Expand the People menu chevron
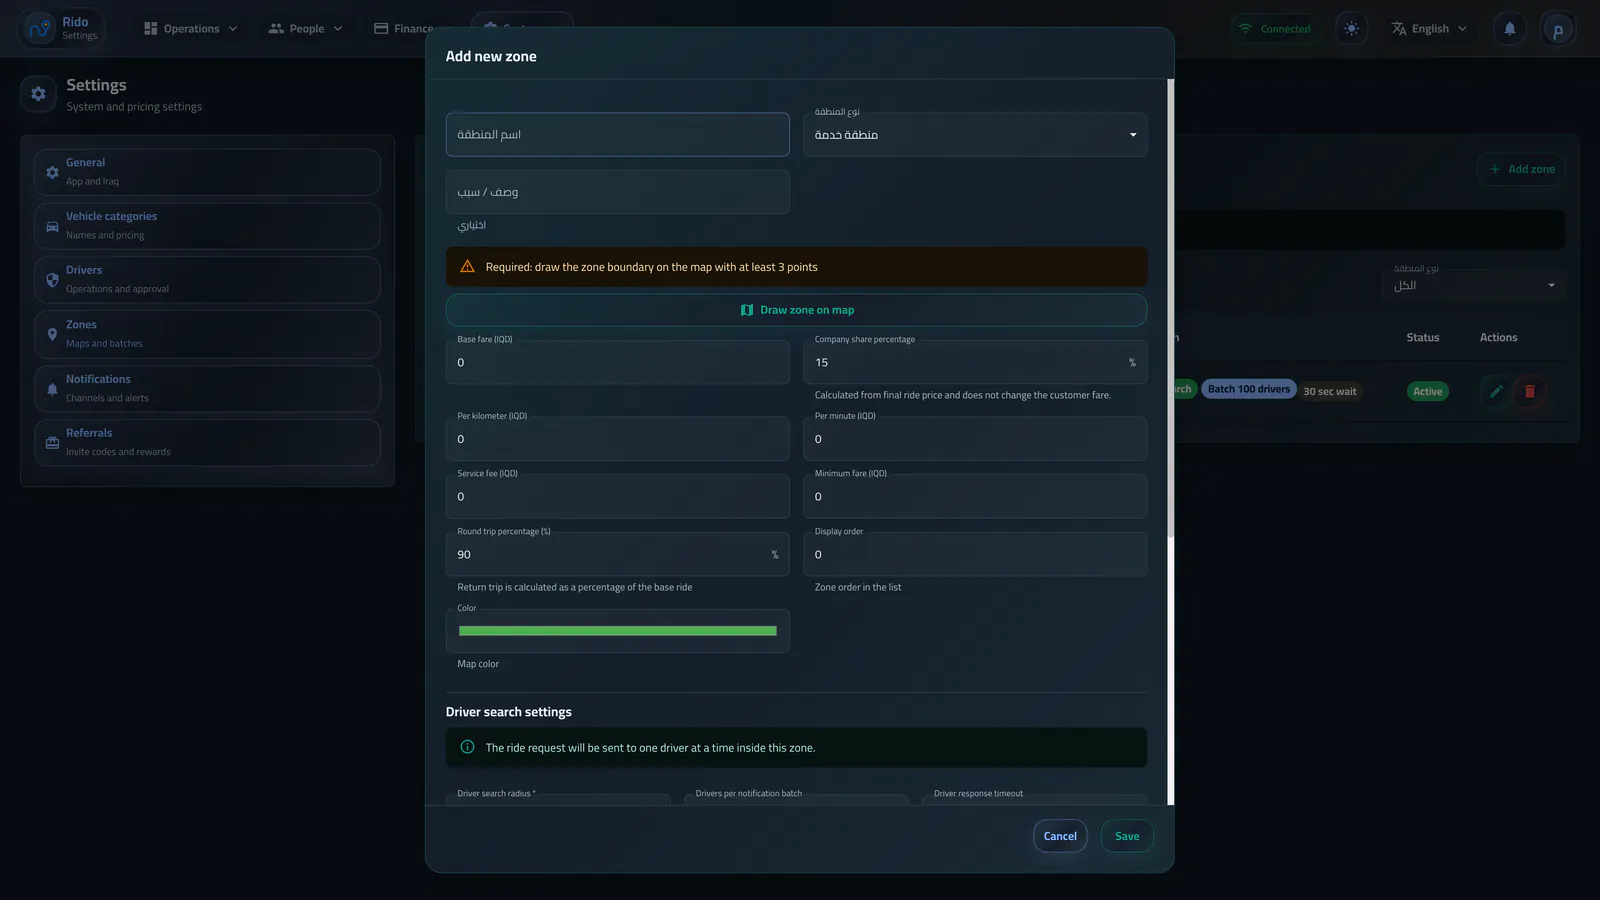The width and height of the screenshot is (1600, 900). tap(338, 28)
